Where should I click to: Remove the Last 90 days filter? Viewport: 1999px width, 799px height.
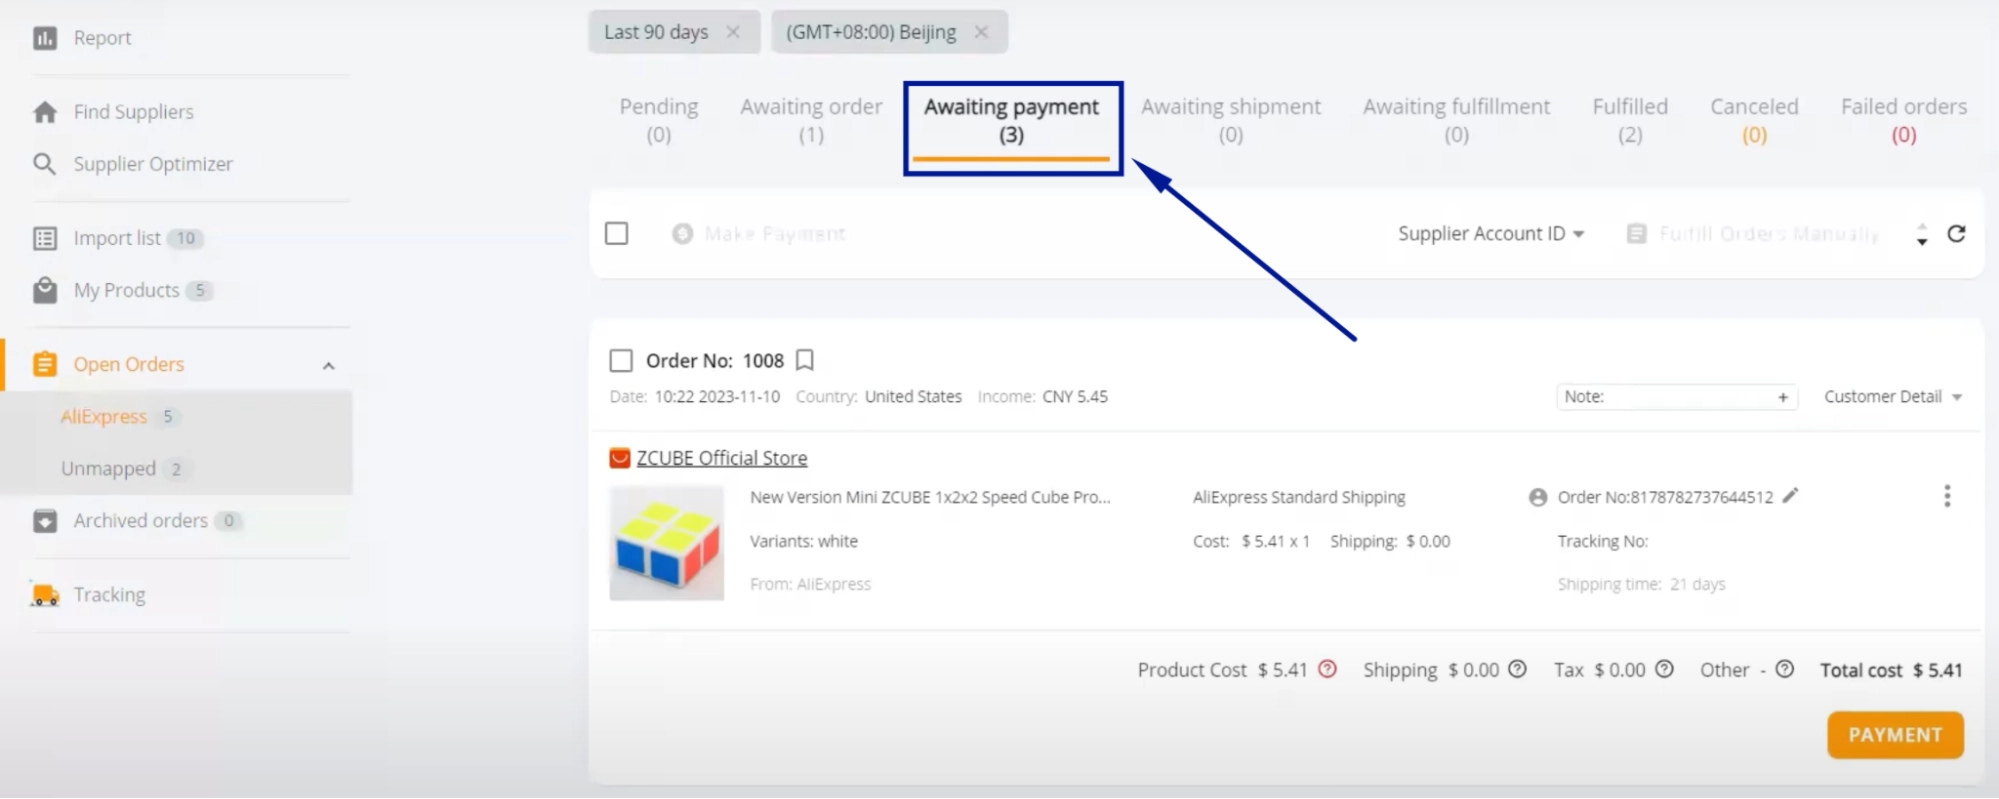pyautogui.click(x=733, y=32)
